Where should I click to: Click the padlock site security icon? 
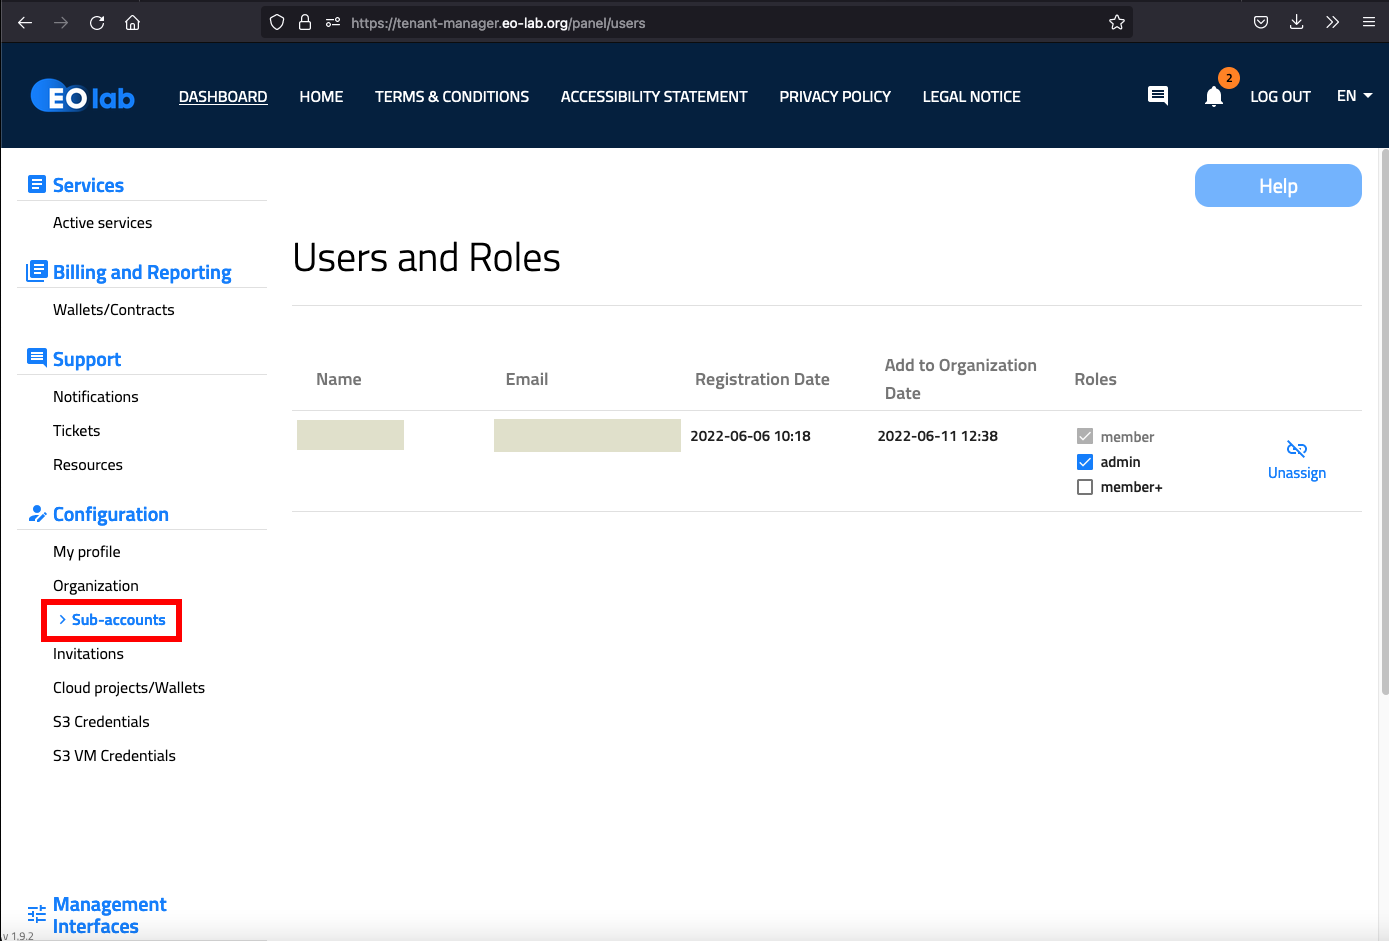click(305, 22)
